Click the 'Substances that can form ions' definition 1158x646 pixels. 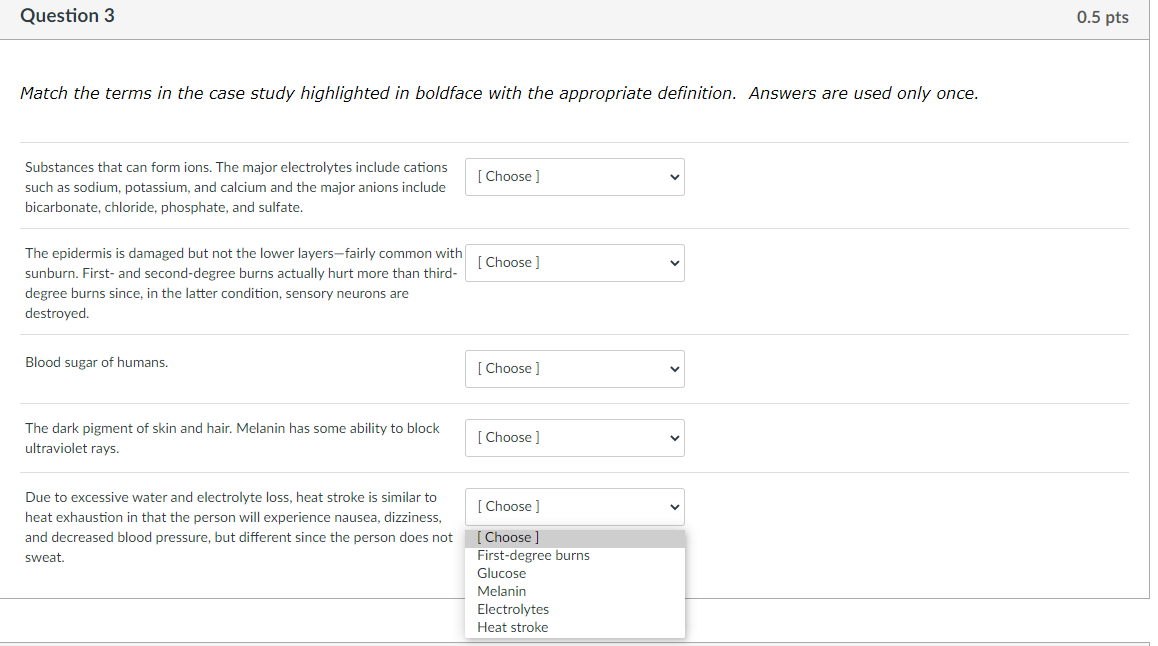coord(236,188)
